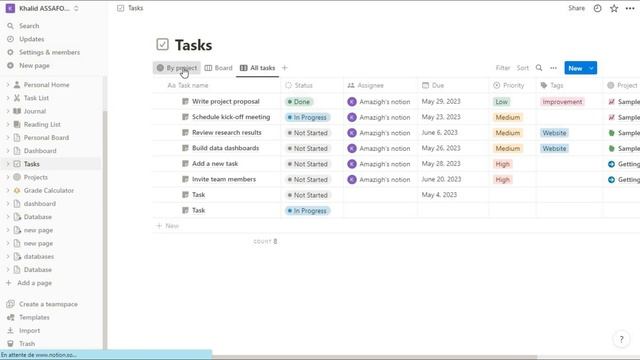Screen dimensions: 640x360
Task: Open the Journal book icon
Action: click(17, 111)
